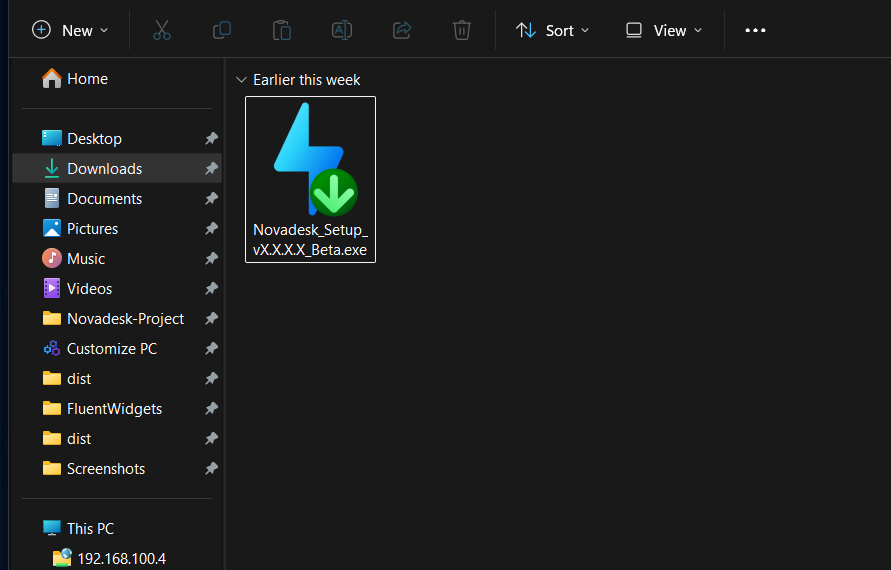Click the Rename icon in toolbar

coord(342,30)
